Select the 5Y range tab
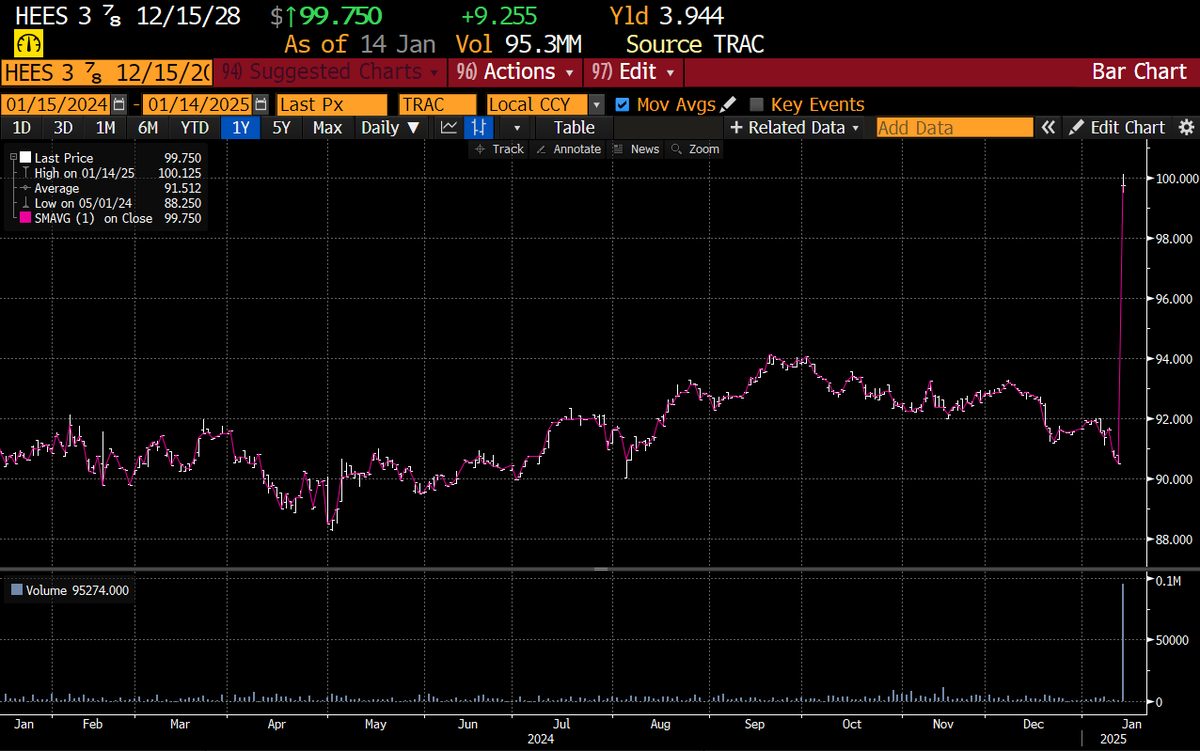 tap(282, 127)
